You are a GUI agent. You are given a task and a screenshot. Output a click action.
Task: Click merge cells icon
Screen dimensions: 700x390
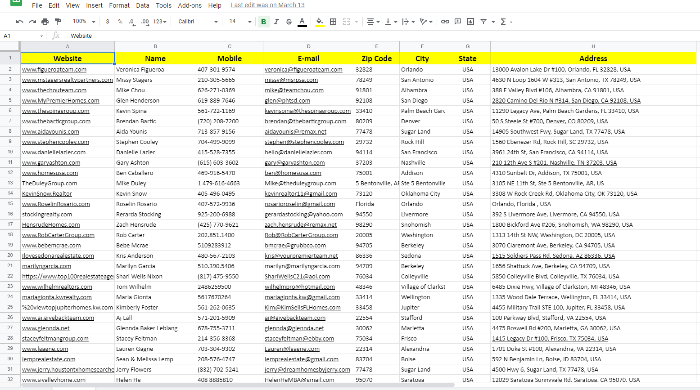tap(346, 21)
